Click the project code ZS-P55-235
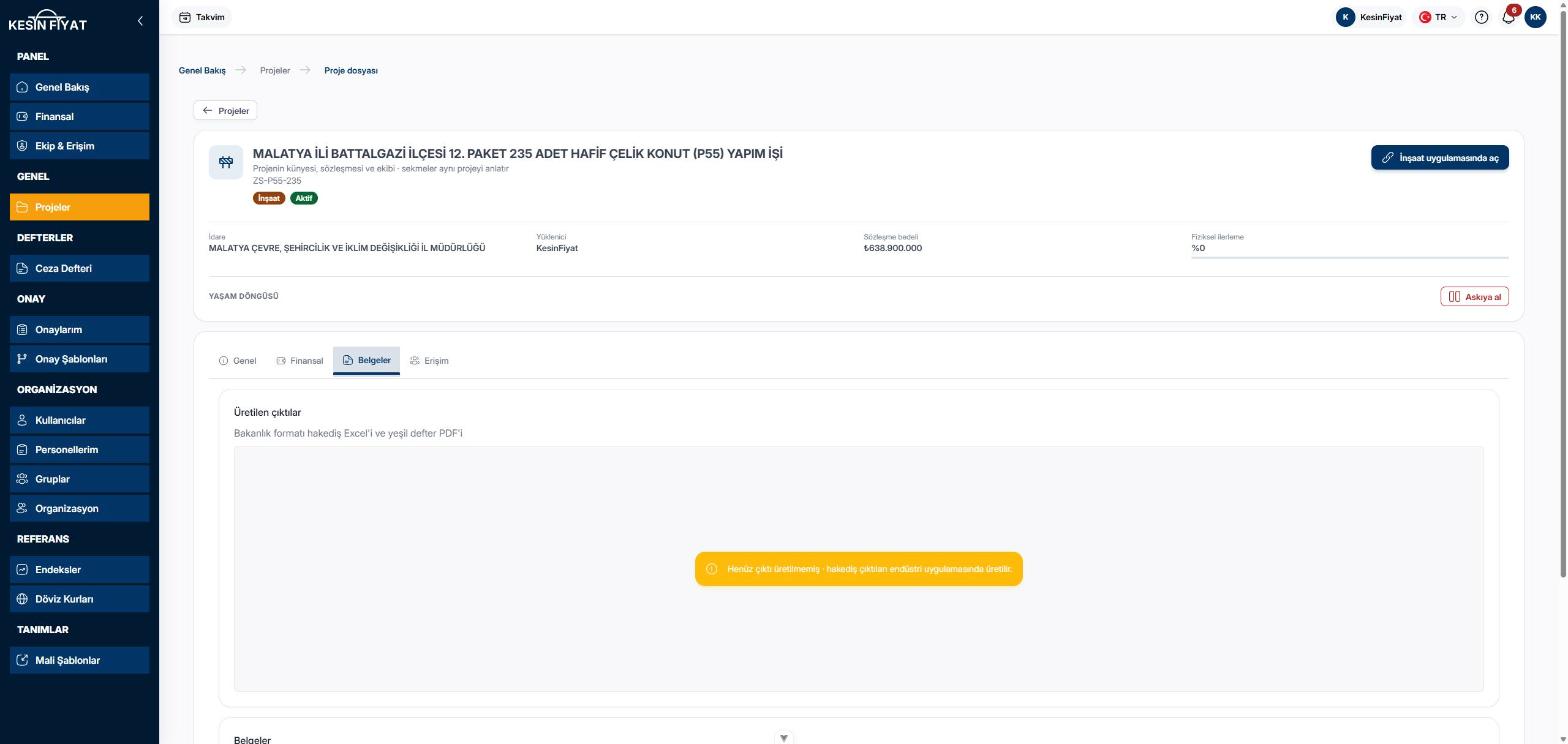The width and height of the screenshot is (1568, 744). (277, 181)
